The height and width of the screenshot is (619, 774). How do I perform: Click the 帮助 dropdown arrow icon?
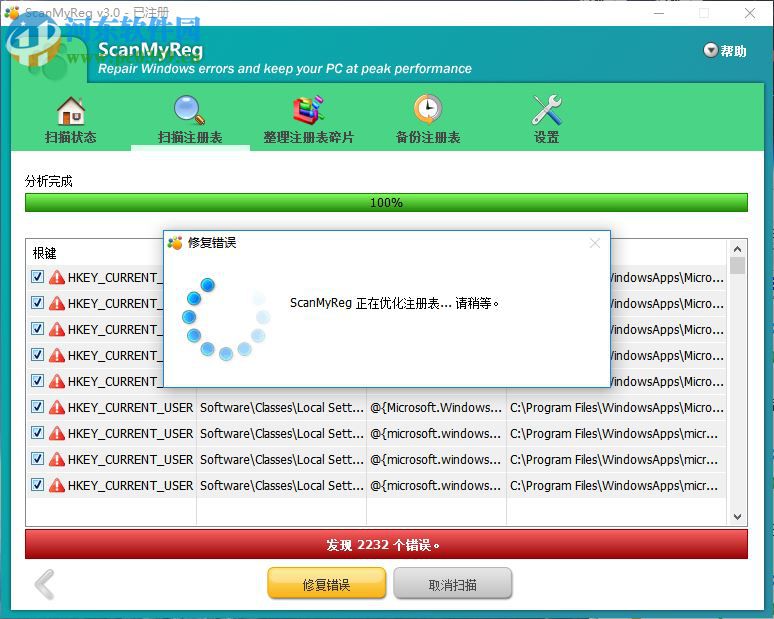click(710, 50)
